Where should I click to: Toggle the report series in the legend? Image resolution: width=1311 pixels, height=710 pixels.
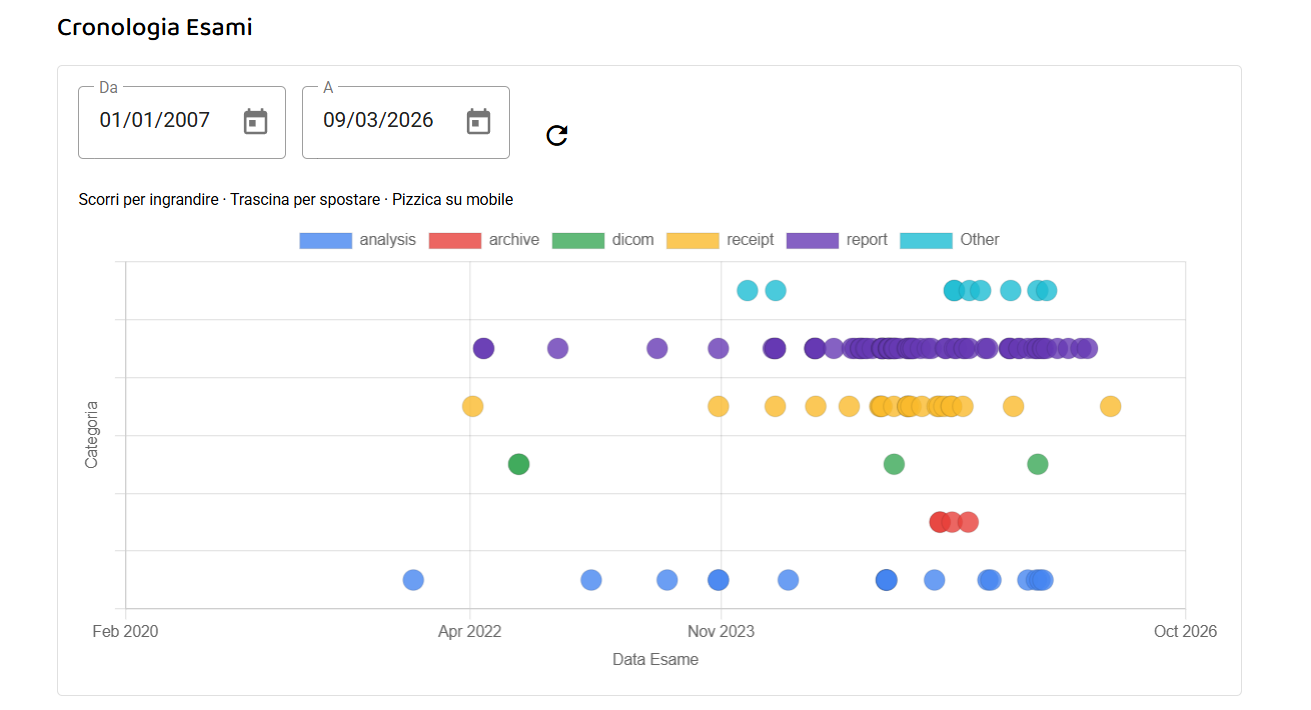coord(837,240)
